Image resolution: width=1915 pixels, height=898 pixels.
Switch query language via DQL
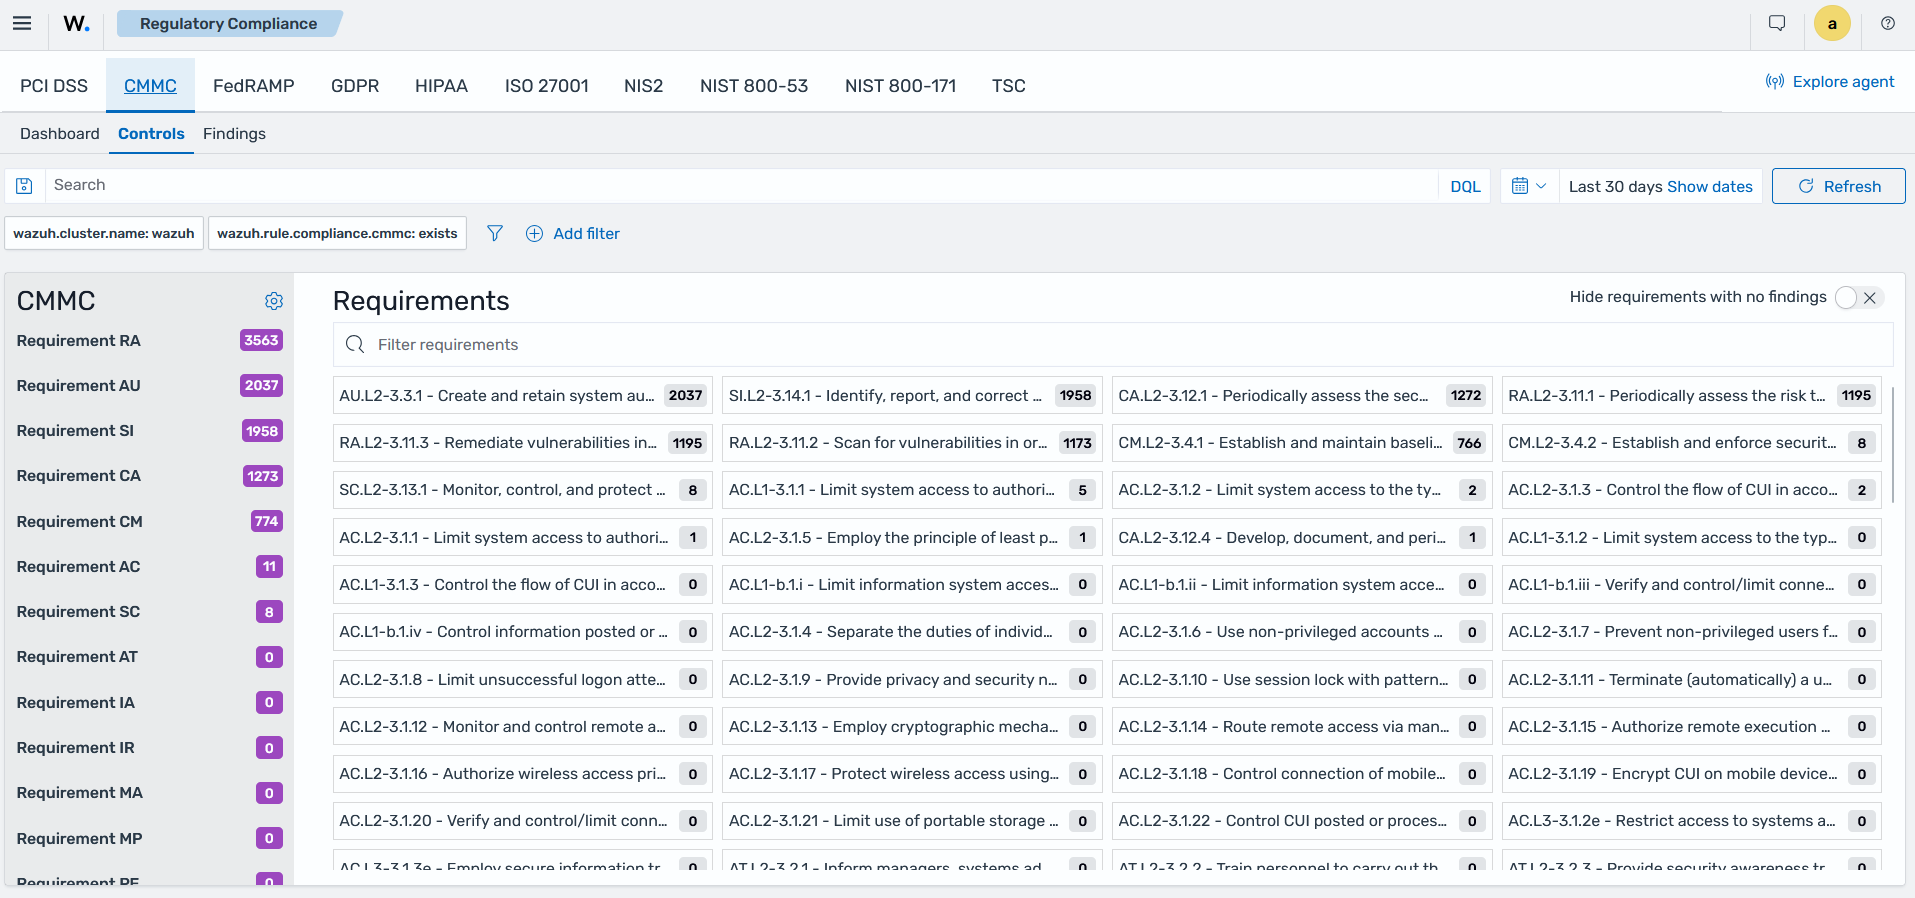point(1465,187)
